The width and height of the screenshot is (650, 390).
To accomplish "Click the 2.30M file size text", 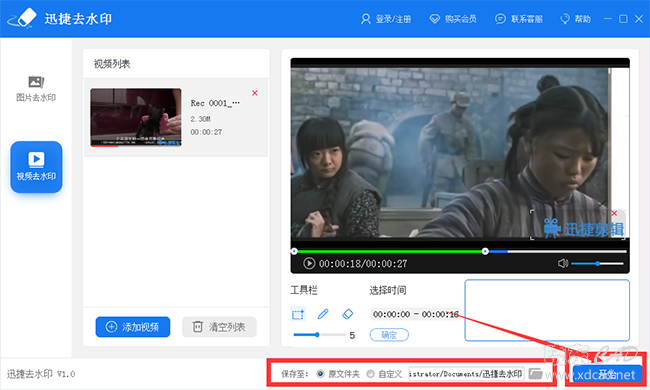I will coord(200,119).
